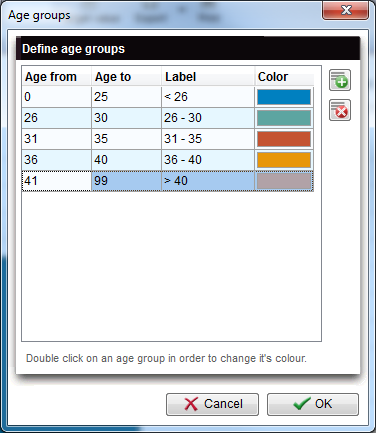Select the blue color swatch for < 26
Viewport: 376px width, 433px height.
[x=284, y=97]
